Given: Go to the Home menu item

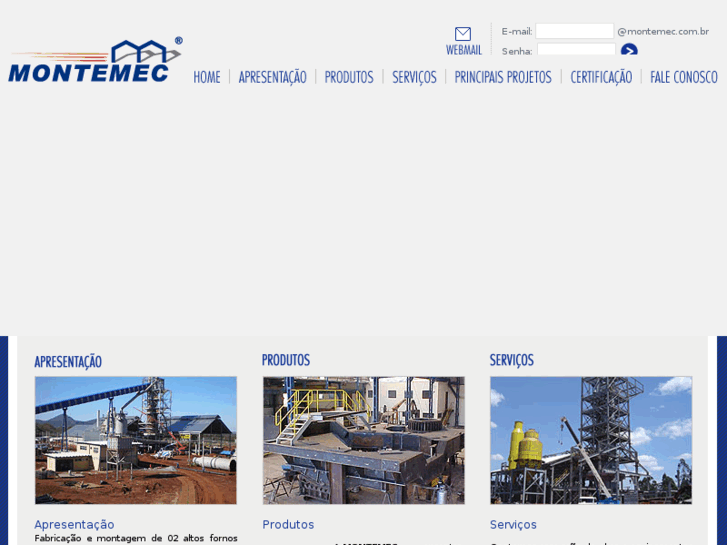Looking at the screenshot, I should point(207,77).
